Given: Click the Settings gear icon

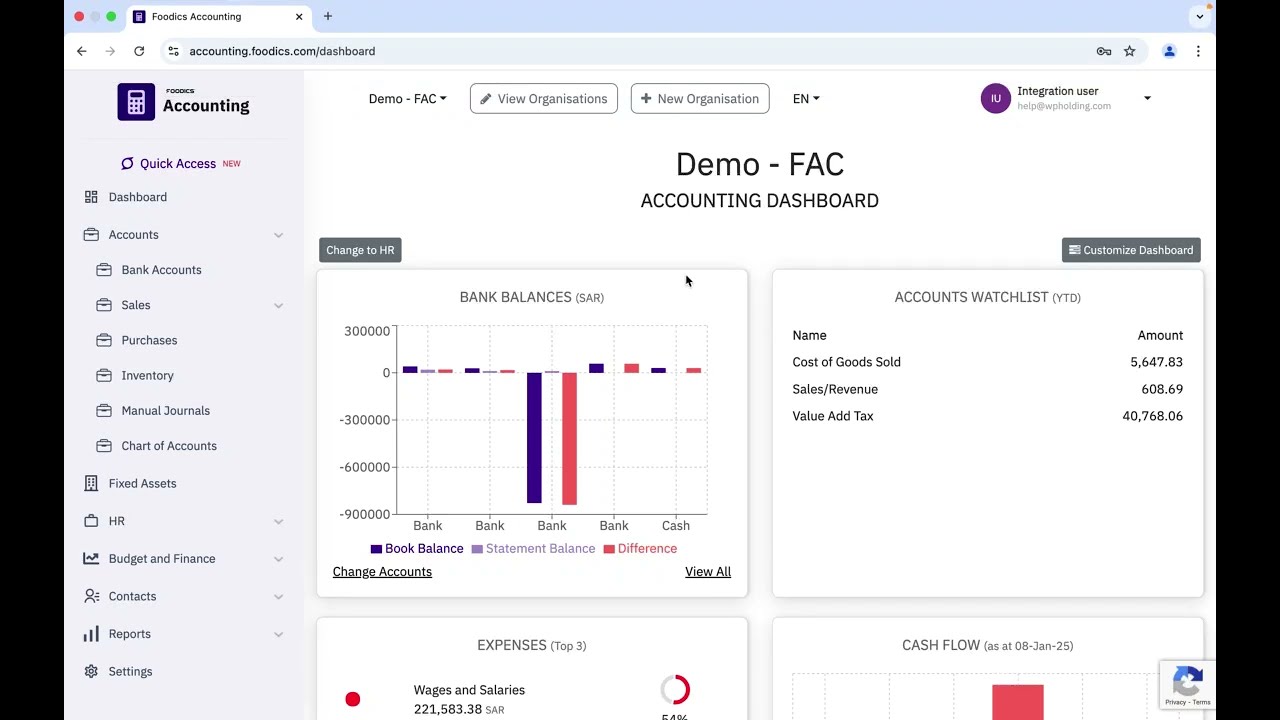Looking at the screenshot, I should click(91, 671).
